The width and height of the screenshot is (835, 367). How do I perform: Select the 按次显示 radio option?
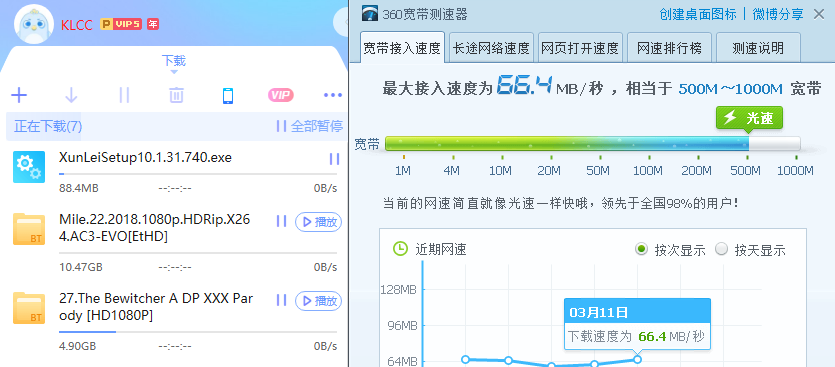coord(642,249)
